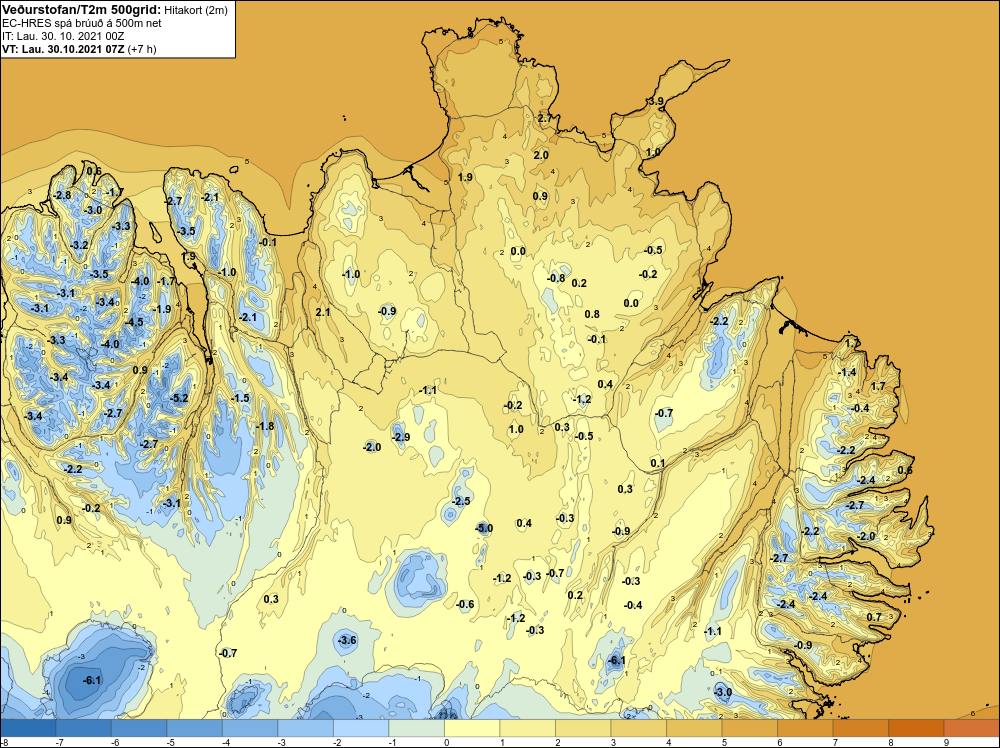Click the legend swatch between 8 and 9

916,728
